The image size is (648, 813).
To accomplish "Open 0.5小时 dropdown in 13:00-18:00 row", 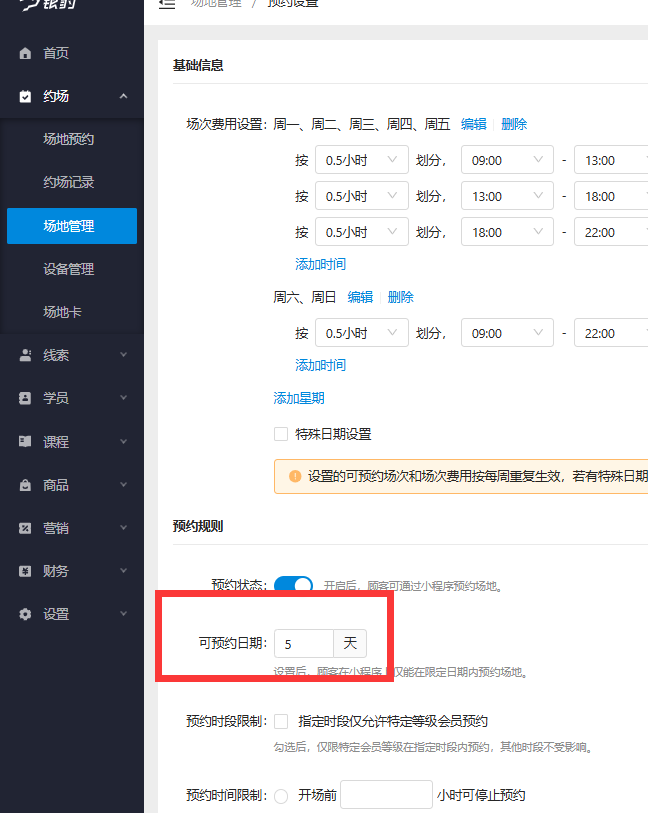I will (362, 196).
